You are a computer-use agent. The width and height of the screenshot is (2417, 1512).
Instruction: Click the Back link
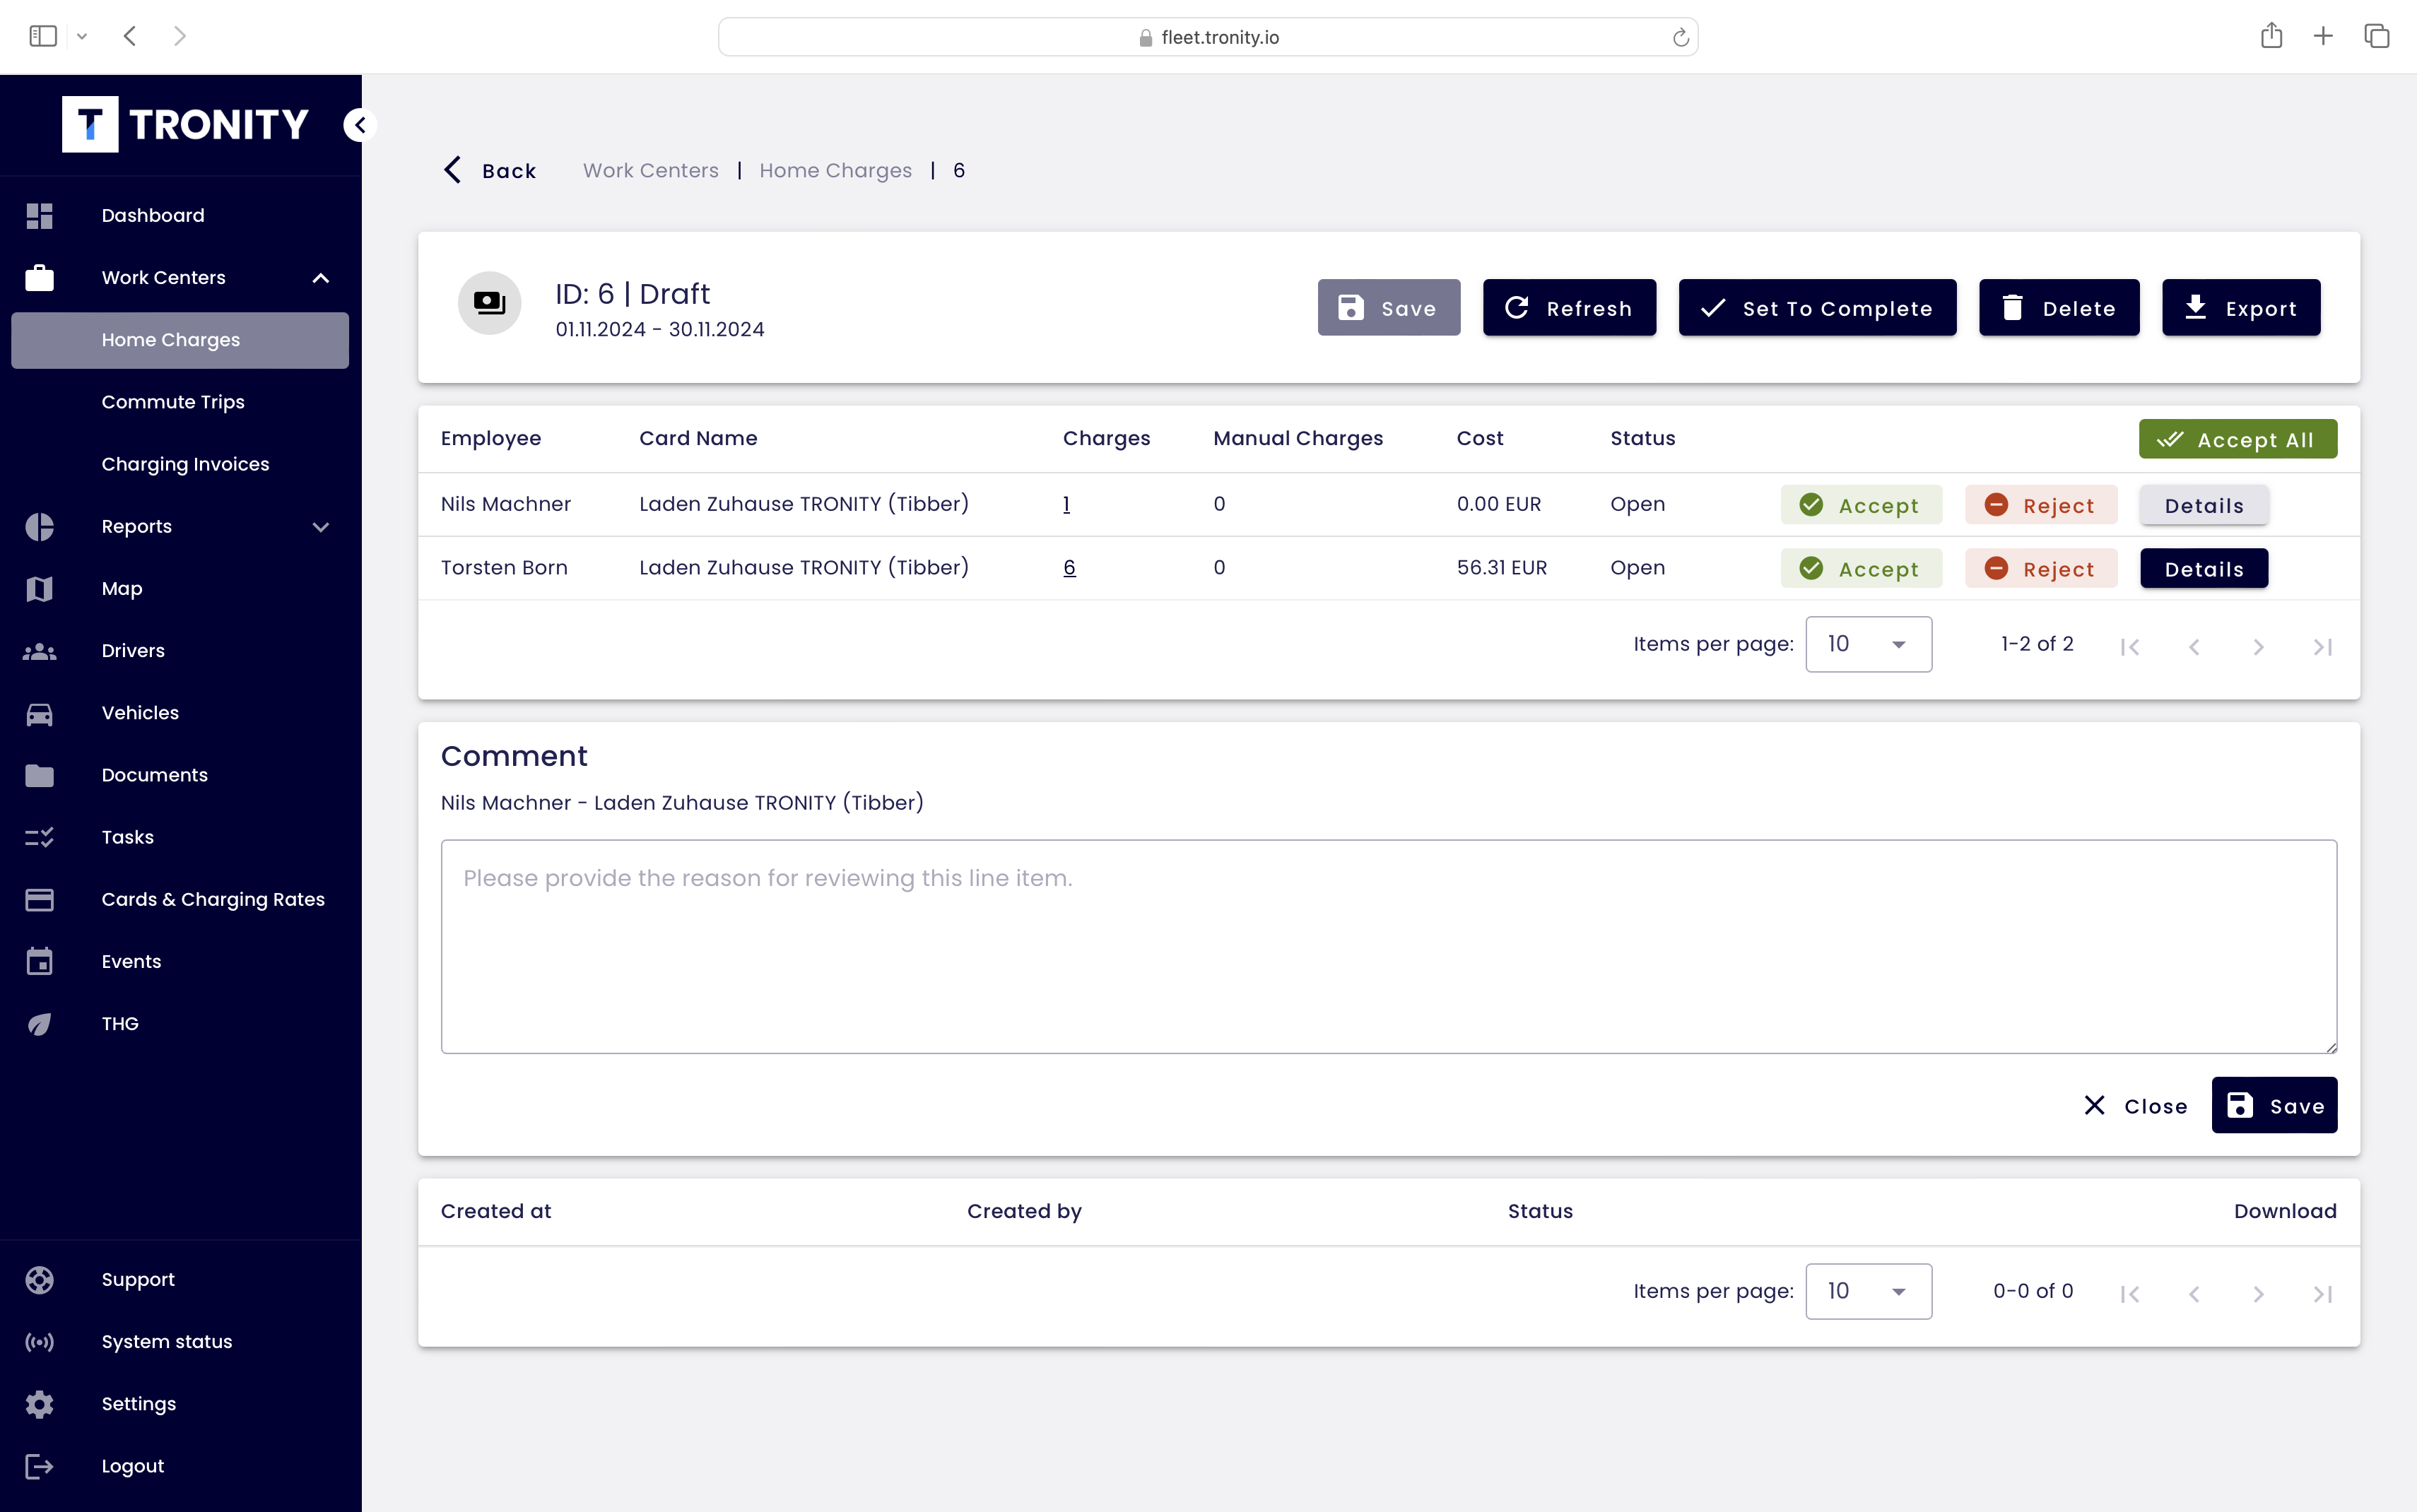pyautogui.click(x=490, y=170)
